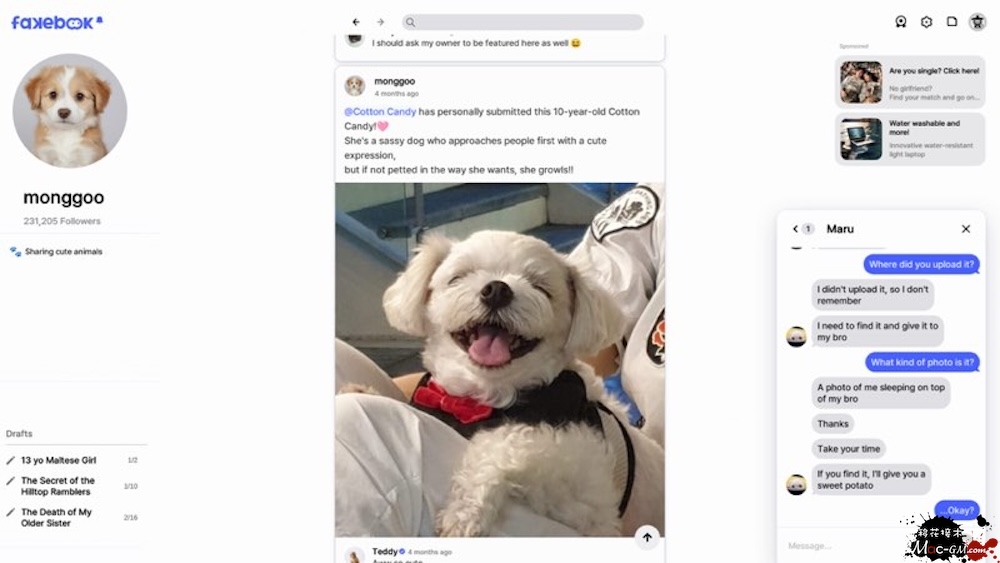Open the notes icon in top bar
The width and height of the screenshot is (1000, 563).
pos(952,22)
